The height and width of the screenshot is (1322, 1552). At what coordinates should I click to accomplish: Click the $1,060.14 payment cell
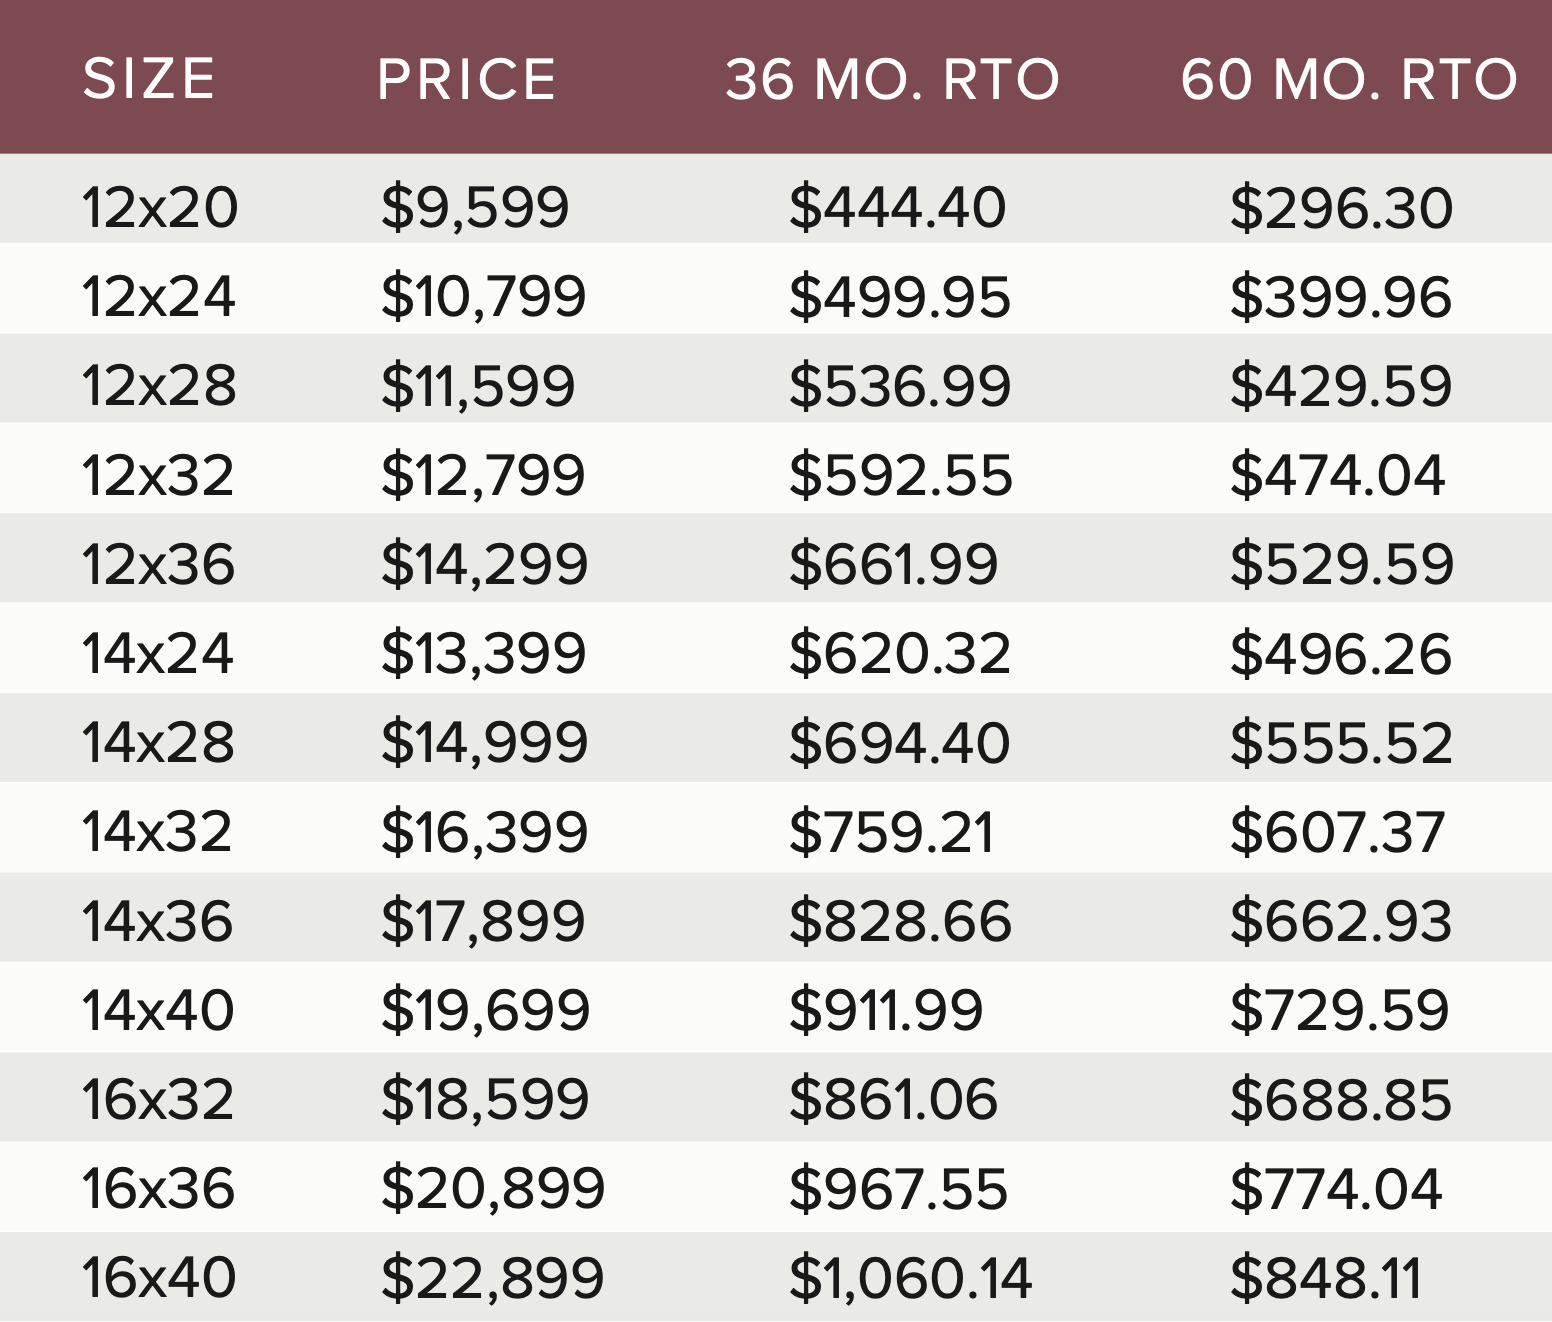pos(910,1278)
